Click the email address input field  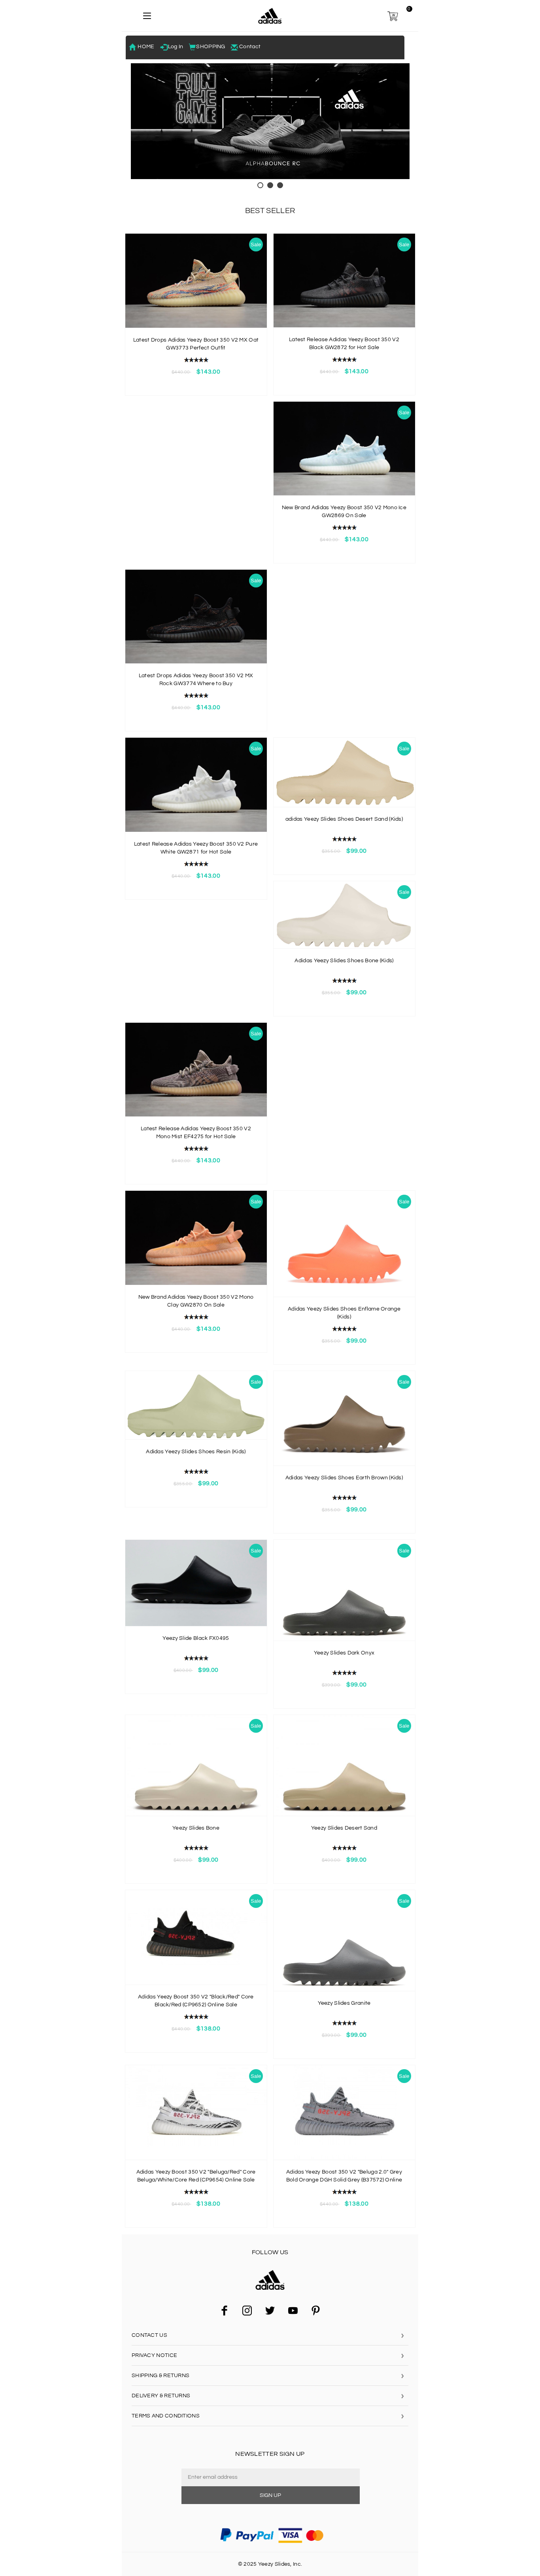[270, 2477]
